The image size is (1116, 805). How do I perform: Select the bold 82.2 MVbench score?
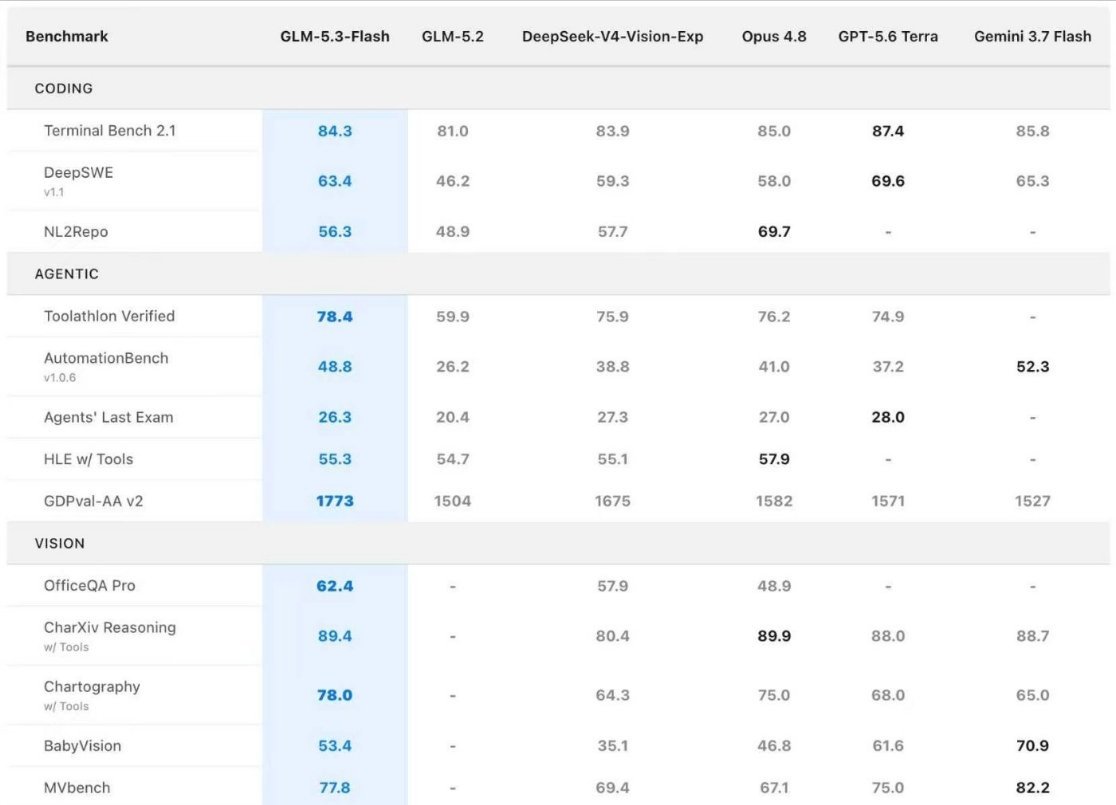1032,787
